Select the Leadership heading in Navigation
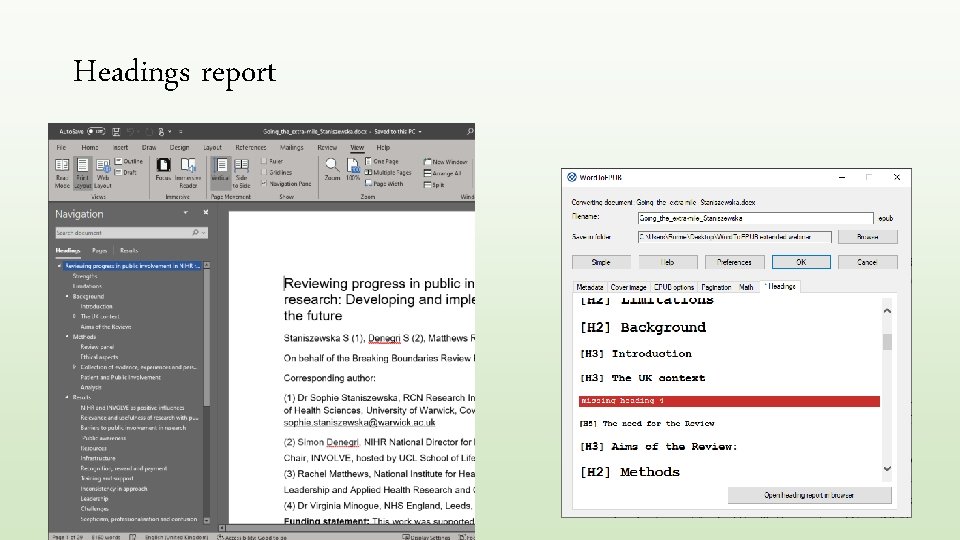This screenshot has width=960, height=540. tap(94, 498)
